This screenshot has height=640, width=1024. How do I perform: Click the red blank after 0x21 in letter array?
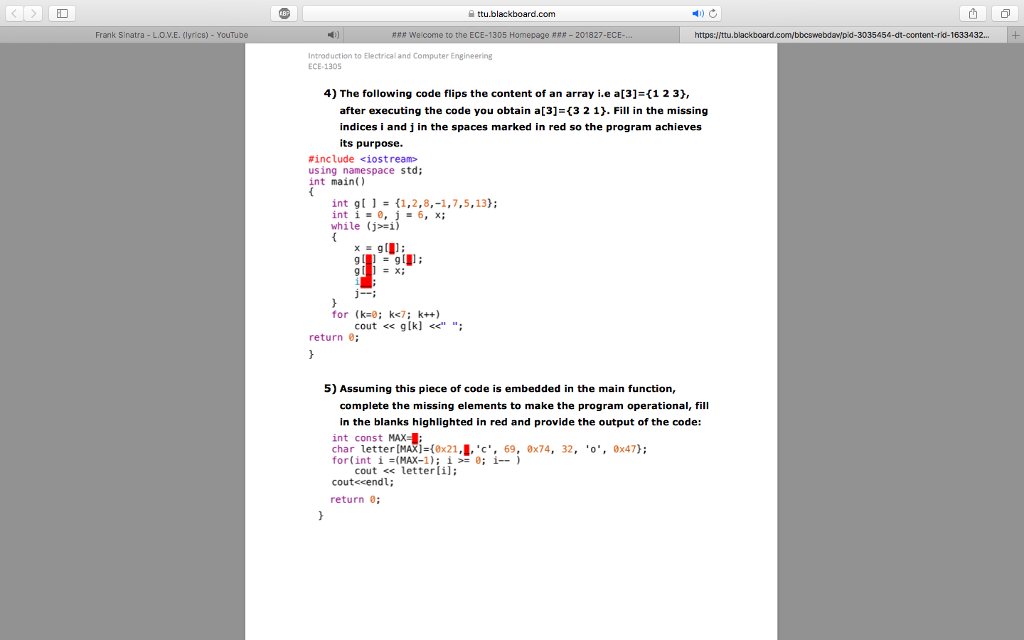(466, 449)
